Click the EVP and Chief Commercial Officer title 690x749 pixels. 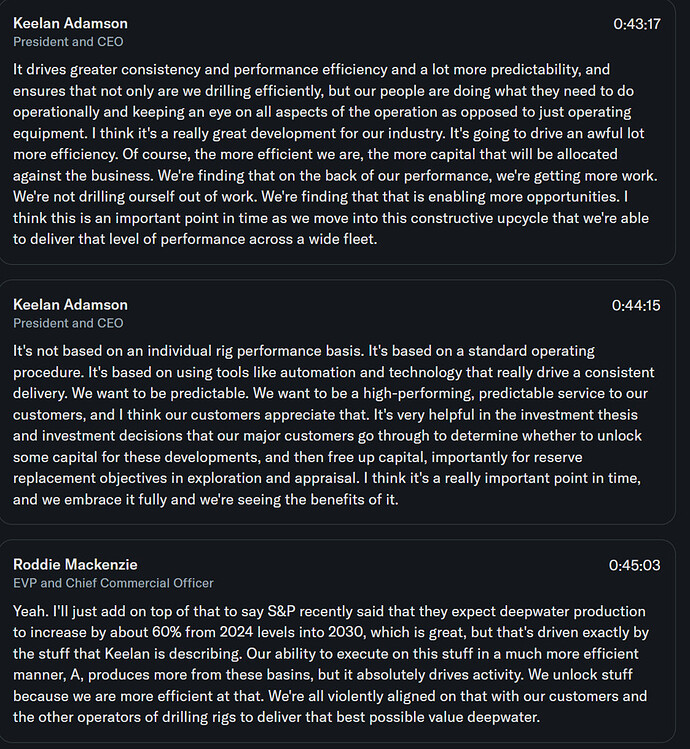(113, 583)
